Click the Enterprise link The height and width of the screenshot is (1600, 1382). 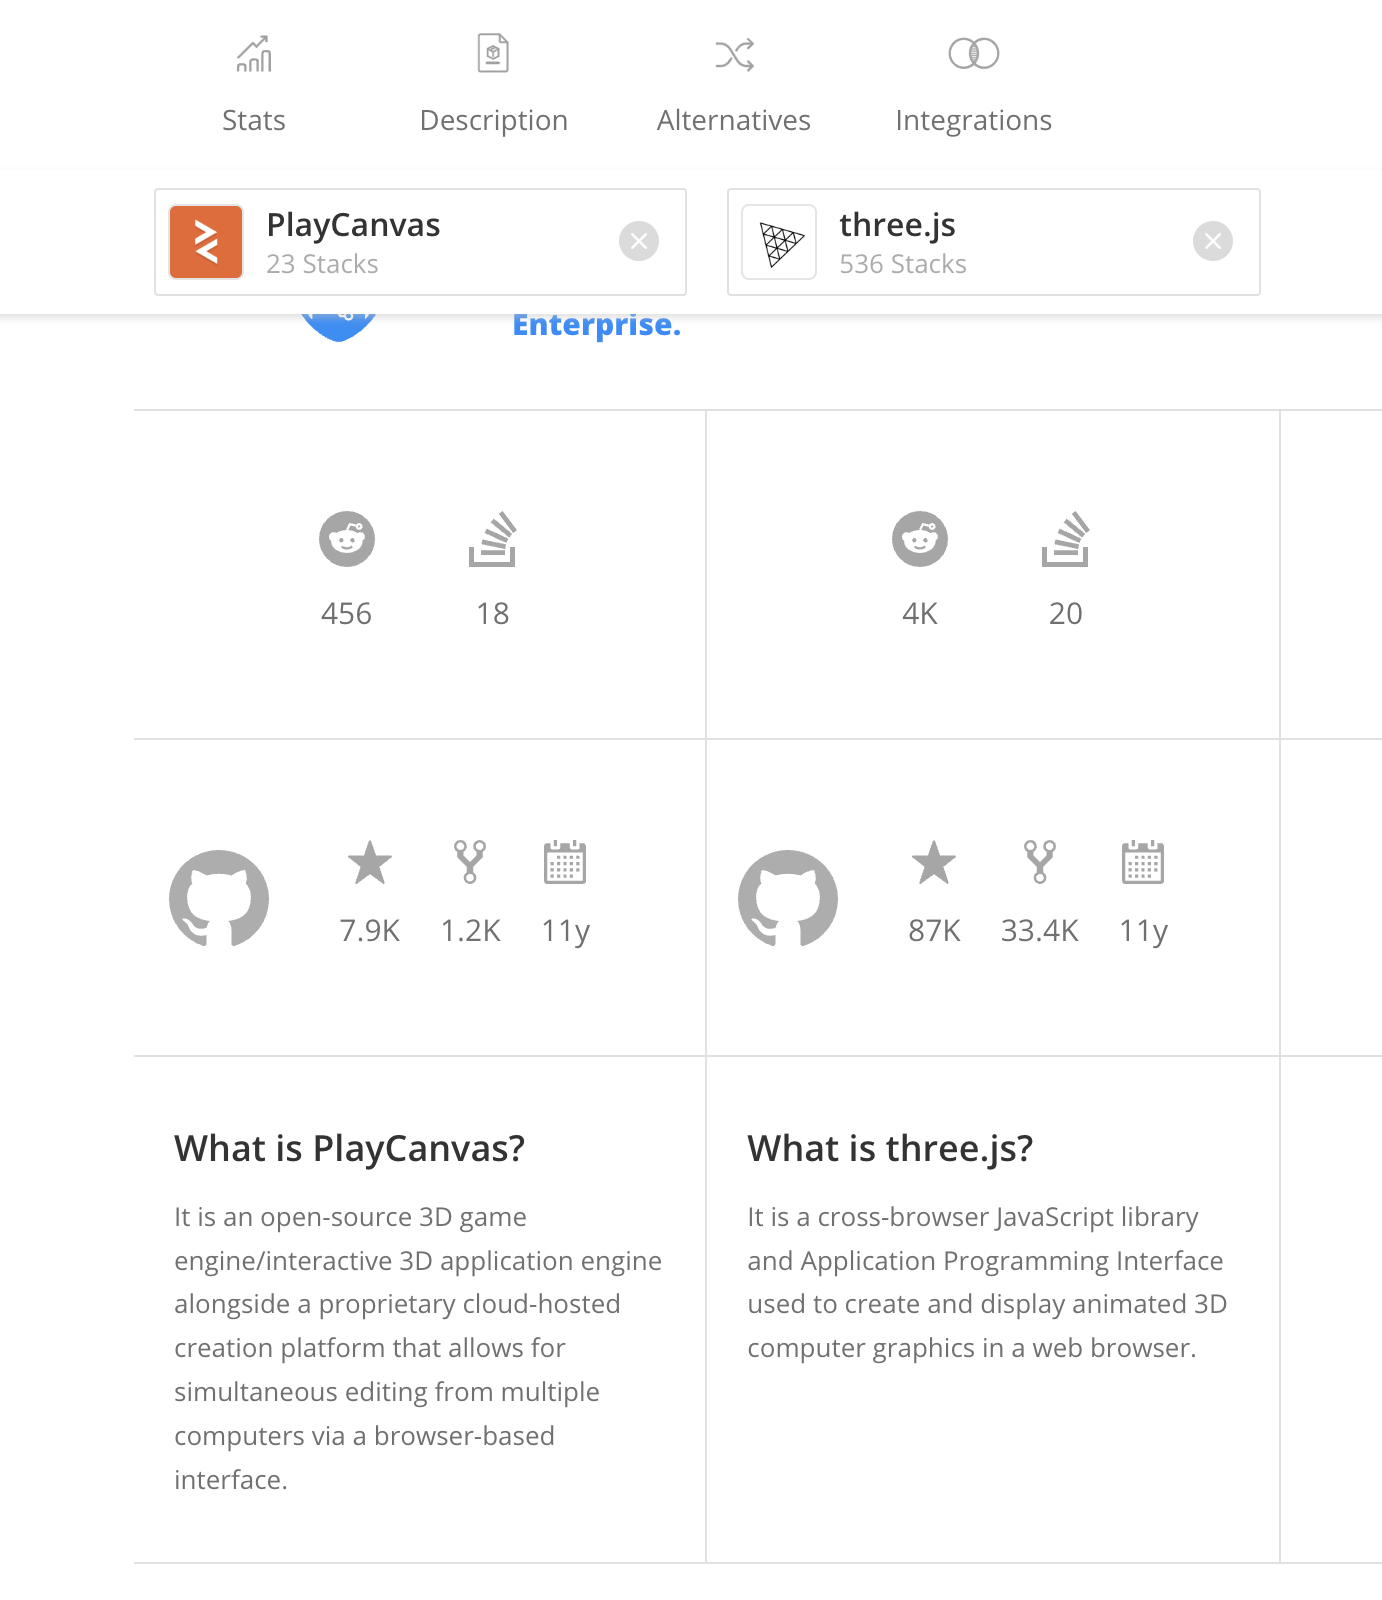[x=596, y=323]
